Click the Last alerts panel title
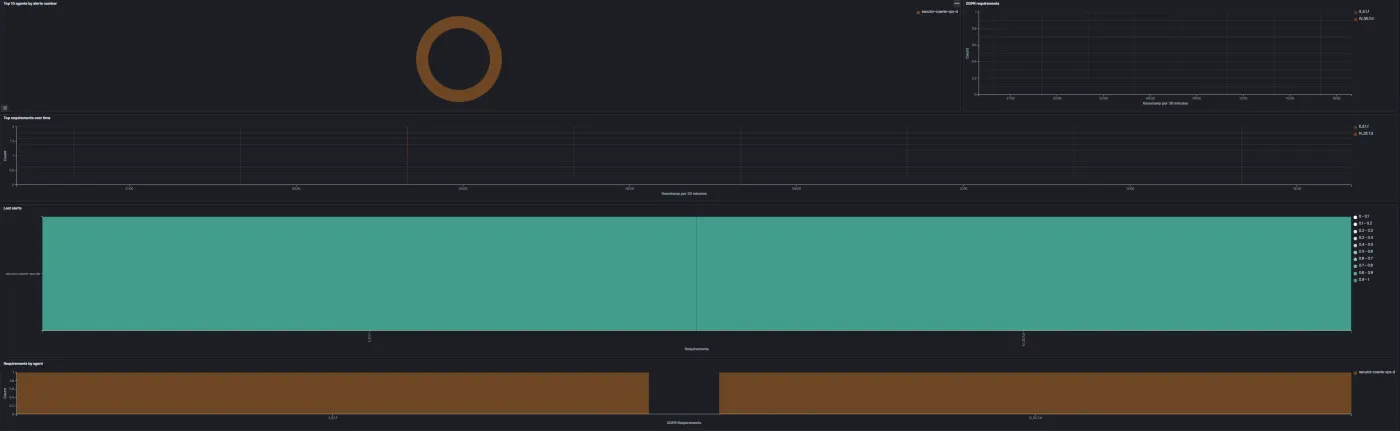 pos(12,208)
